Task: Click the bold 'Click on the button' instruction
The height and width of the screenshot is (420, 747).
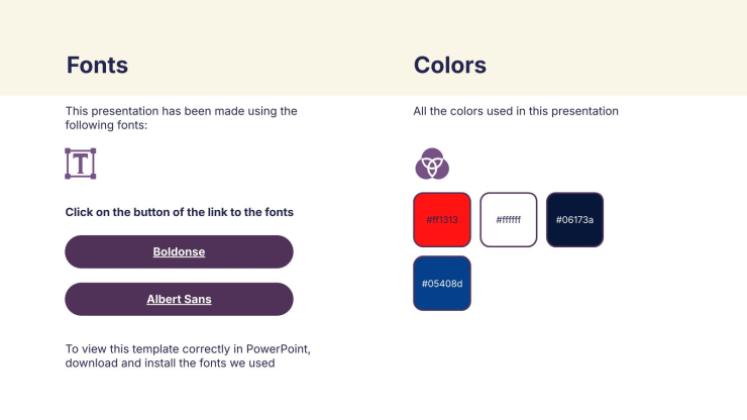Action: [x=179, y=212]
